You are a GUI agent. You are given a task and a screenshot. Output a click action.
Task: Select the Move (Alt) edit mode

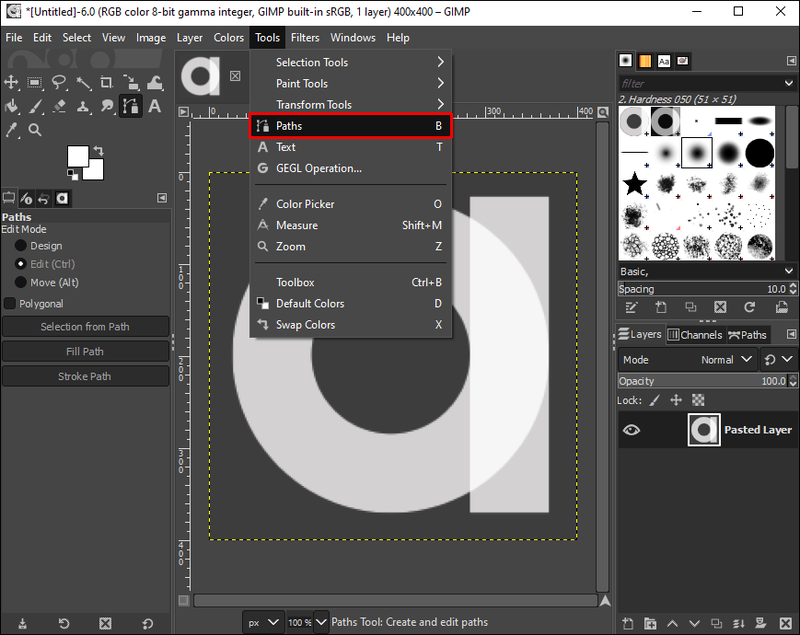point(21,283)
